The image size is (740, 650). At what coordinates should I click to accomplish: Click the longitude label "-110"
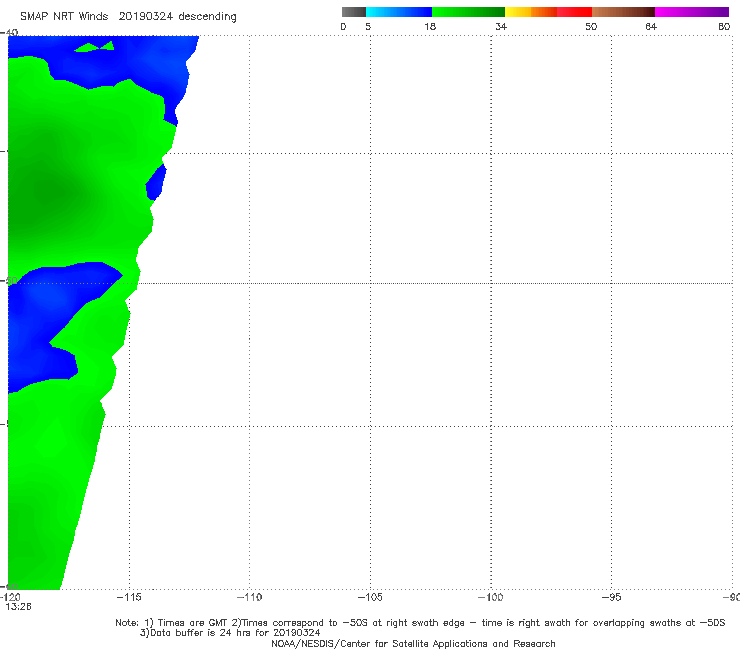pyautogui.click(x=249, y=597)
